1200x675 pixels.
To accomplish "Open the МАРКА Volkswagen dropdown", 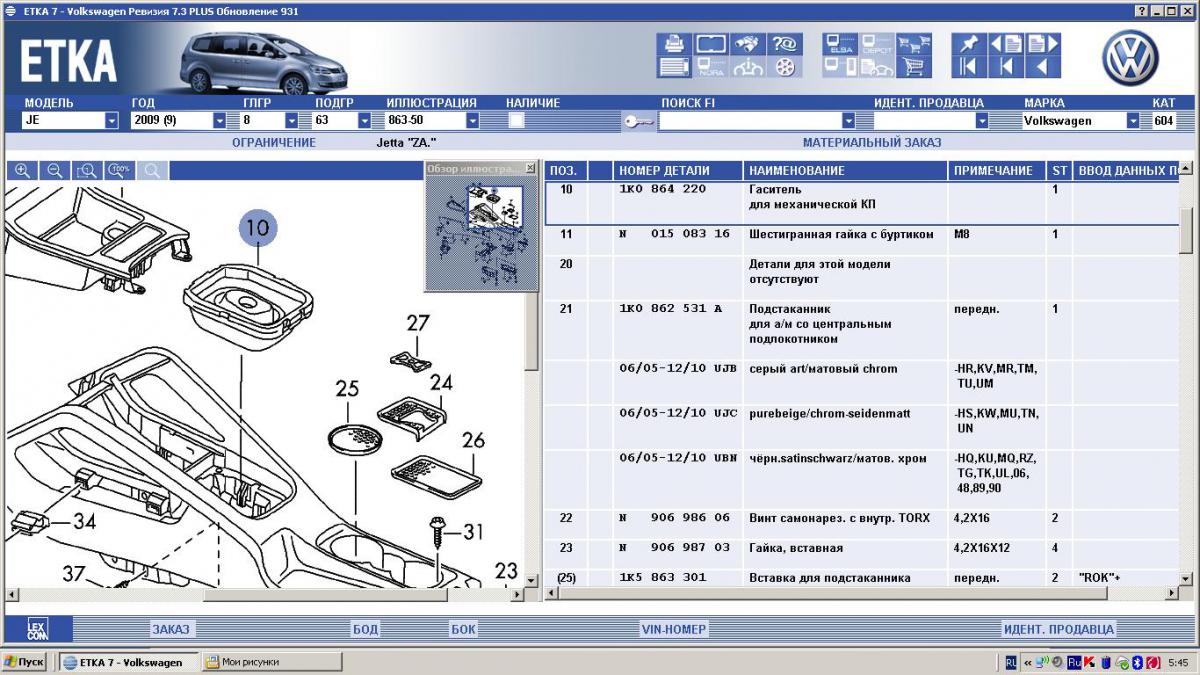I will click(x=1133, y=121).
